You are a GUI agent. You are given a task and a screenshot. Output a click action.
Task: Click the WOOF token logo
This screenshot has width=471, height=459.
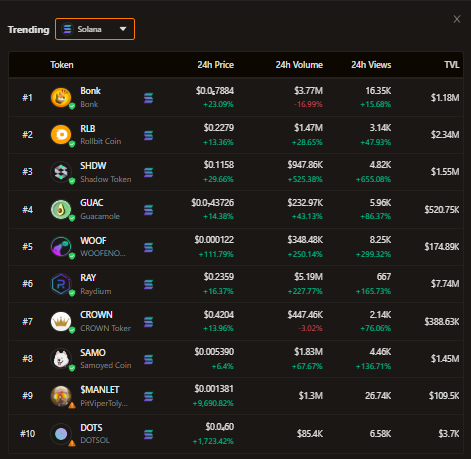[x=61, y=247]
